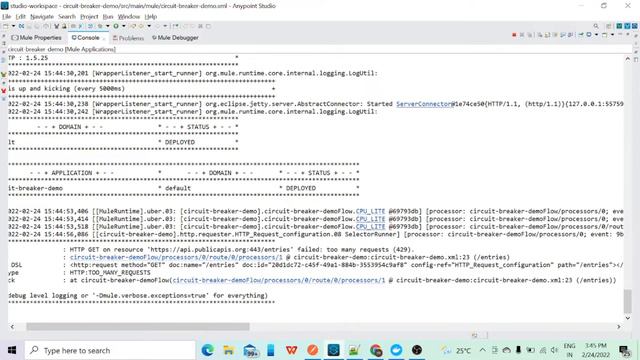Click the horizontal scroll left arrow
This screenshot has height=360, width=640.
click(12, 327)
